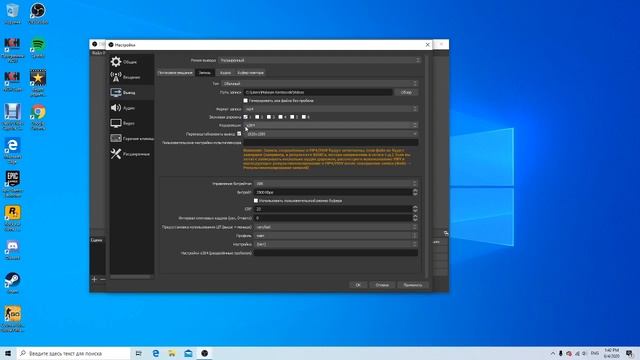
Task: Open the Hotkeys keyboard settings section
Action: tap(131, 139)
